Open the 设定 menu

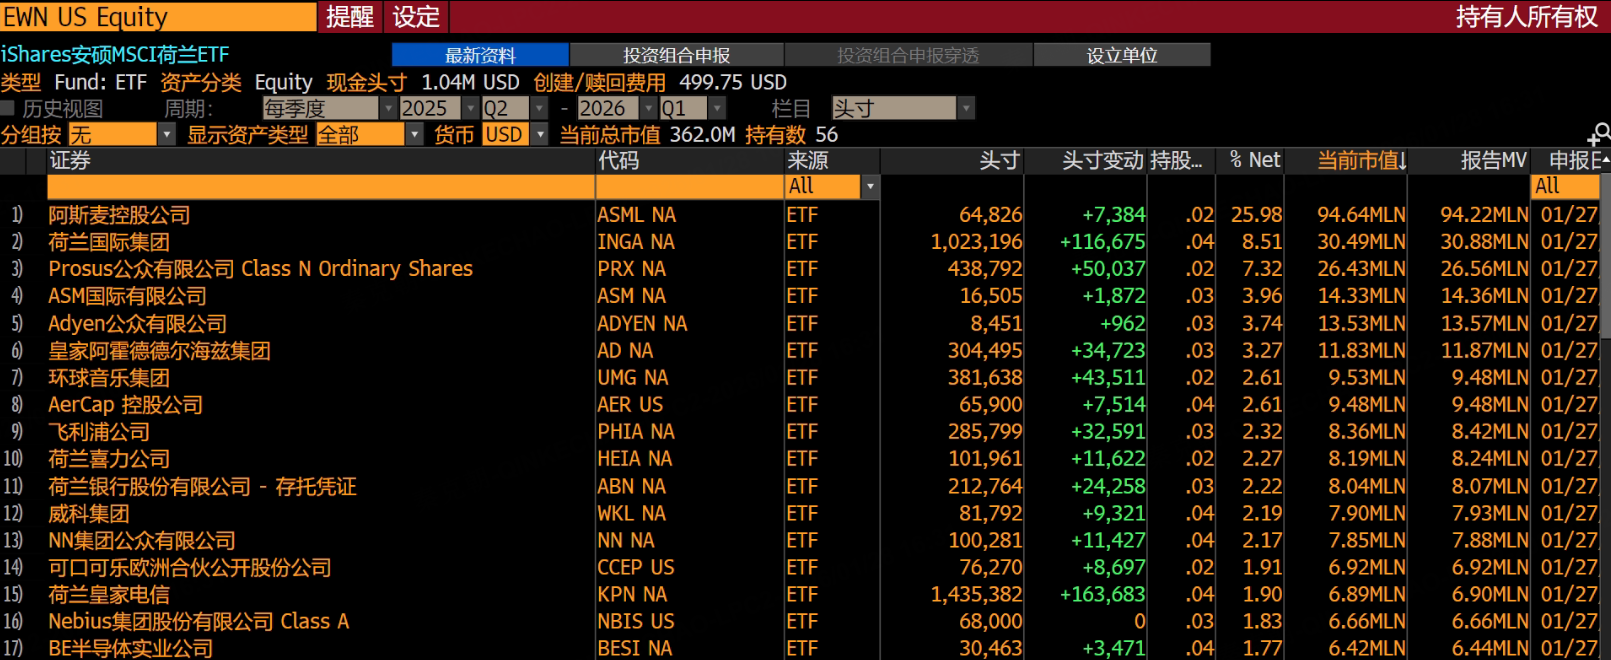pyautogui.click(x=416, y=17)
